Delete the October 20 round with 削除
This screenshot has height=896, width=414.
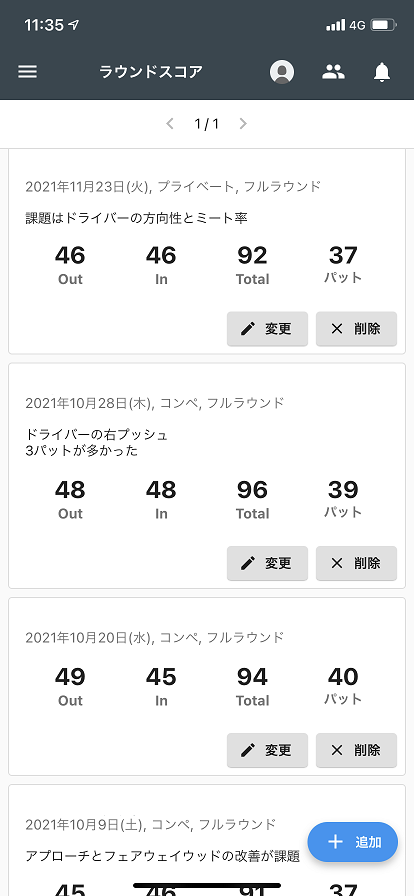(x=356, y=750)
